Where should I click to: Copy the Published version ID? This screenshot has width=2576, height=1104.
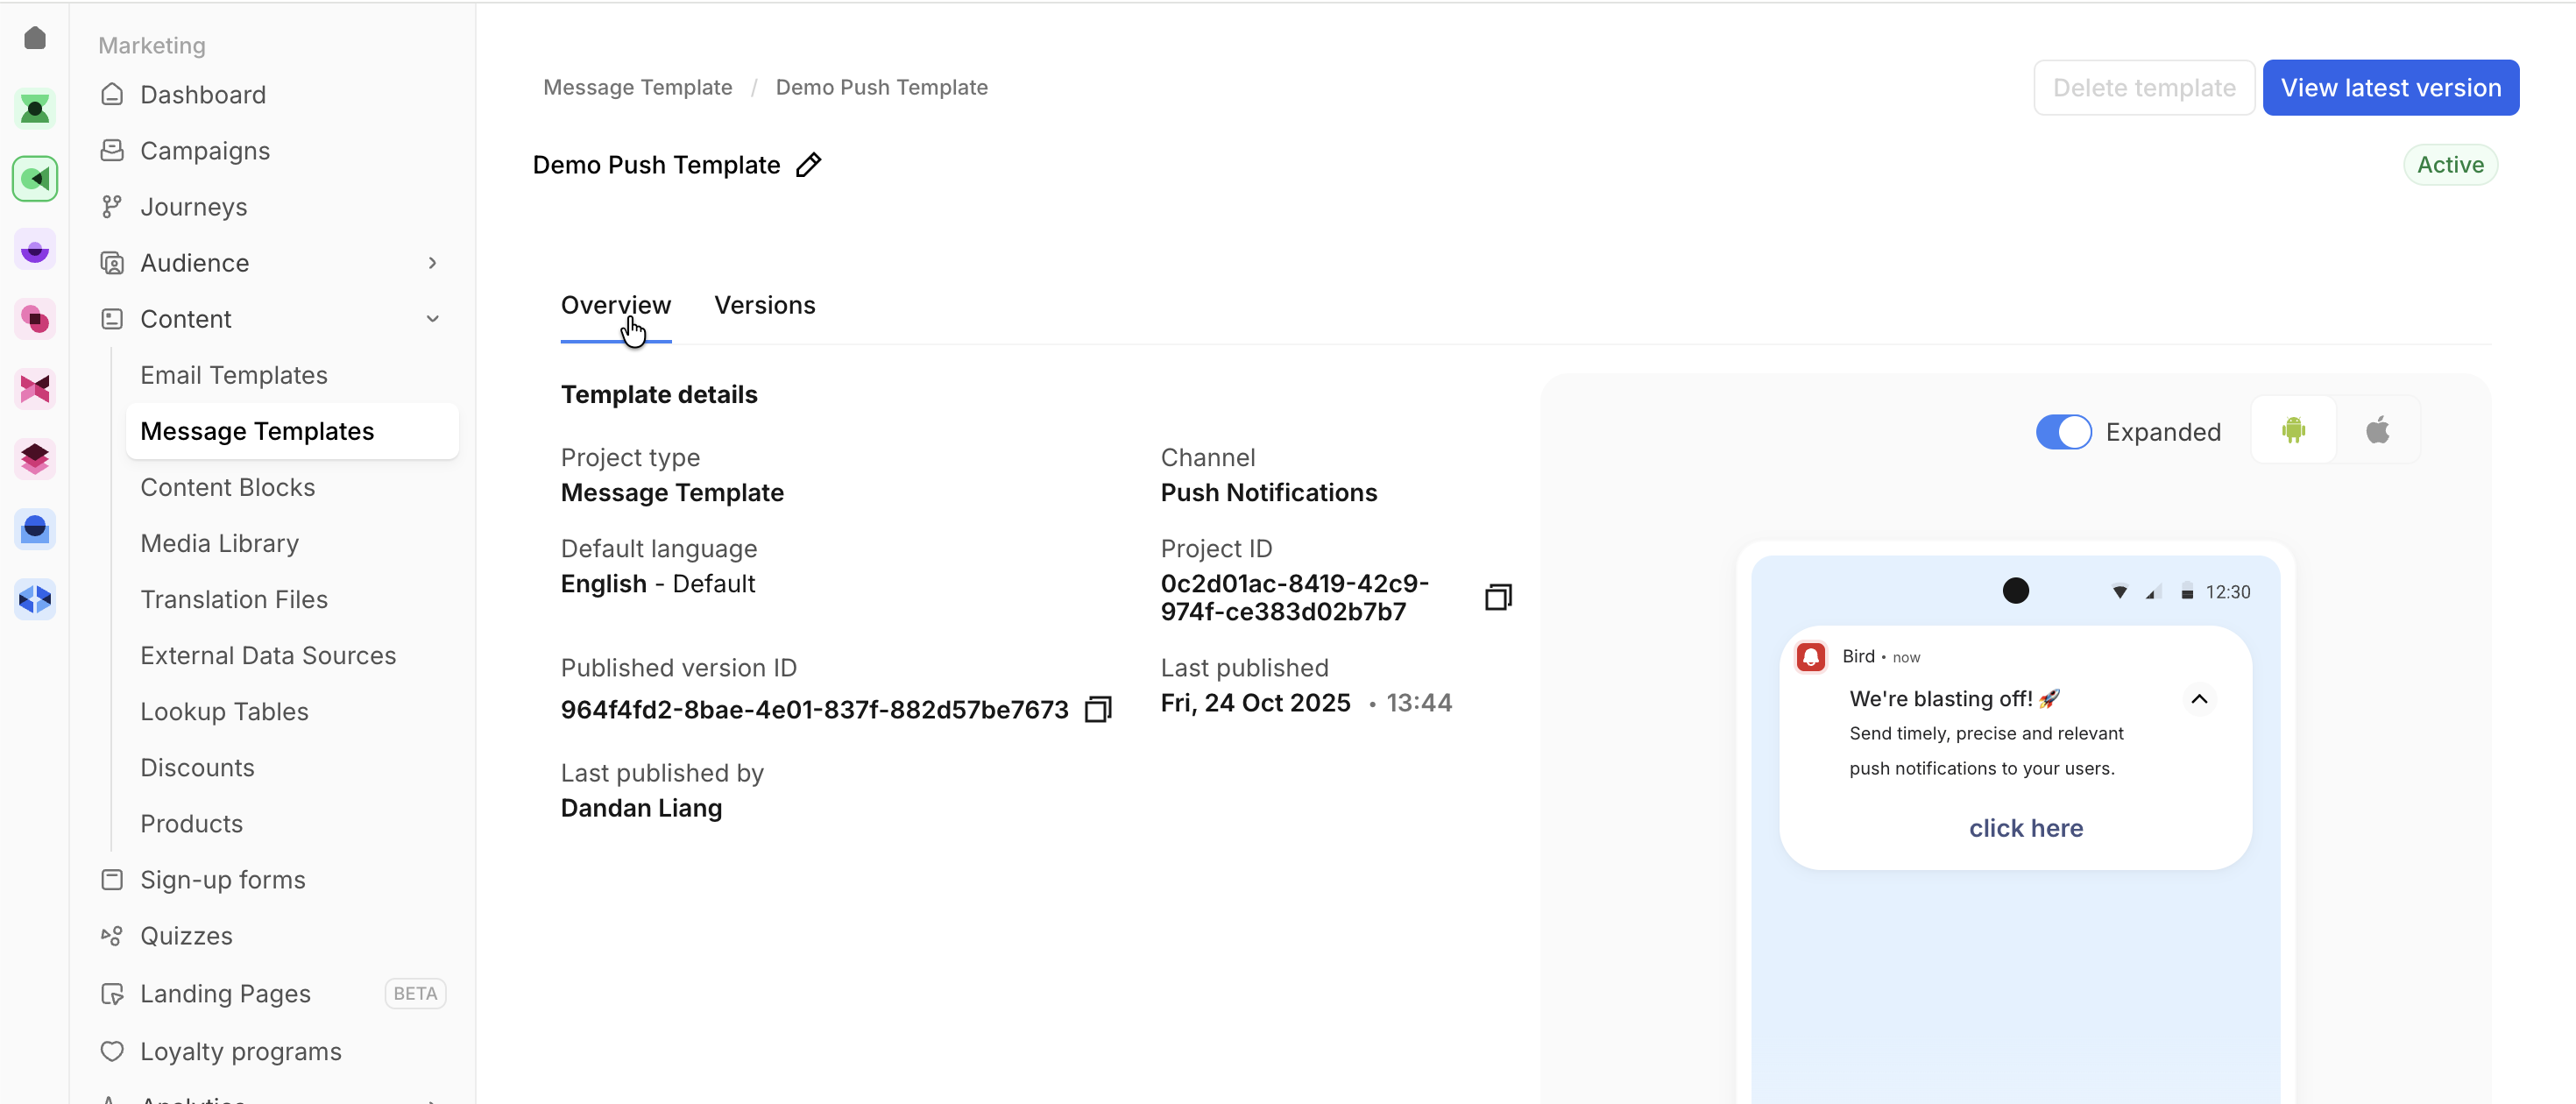pos(1098,709)
